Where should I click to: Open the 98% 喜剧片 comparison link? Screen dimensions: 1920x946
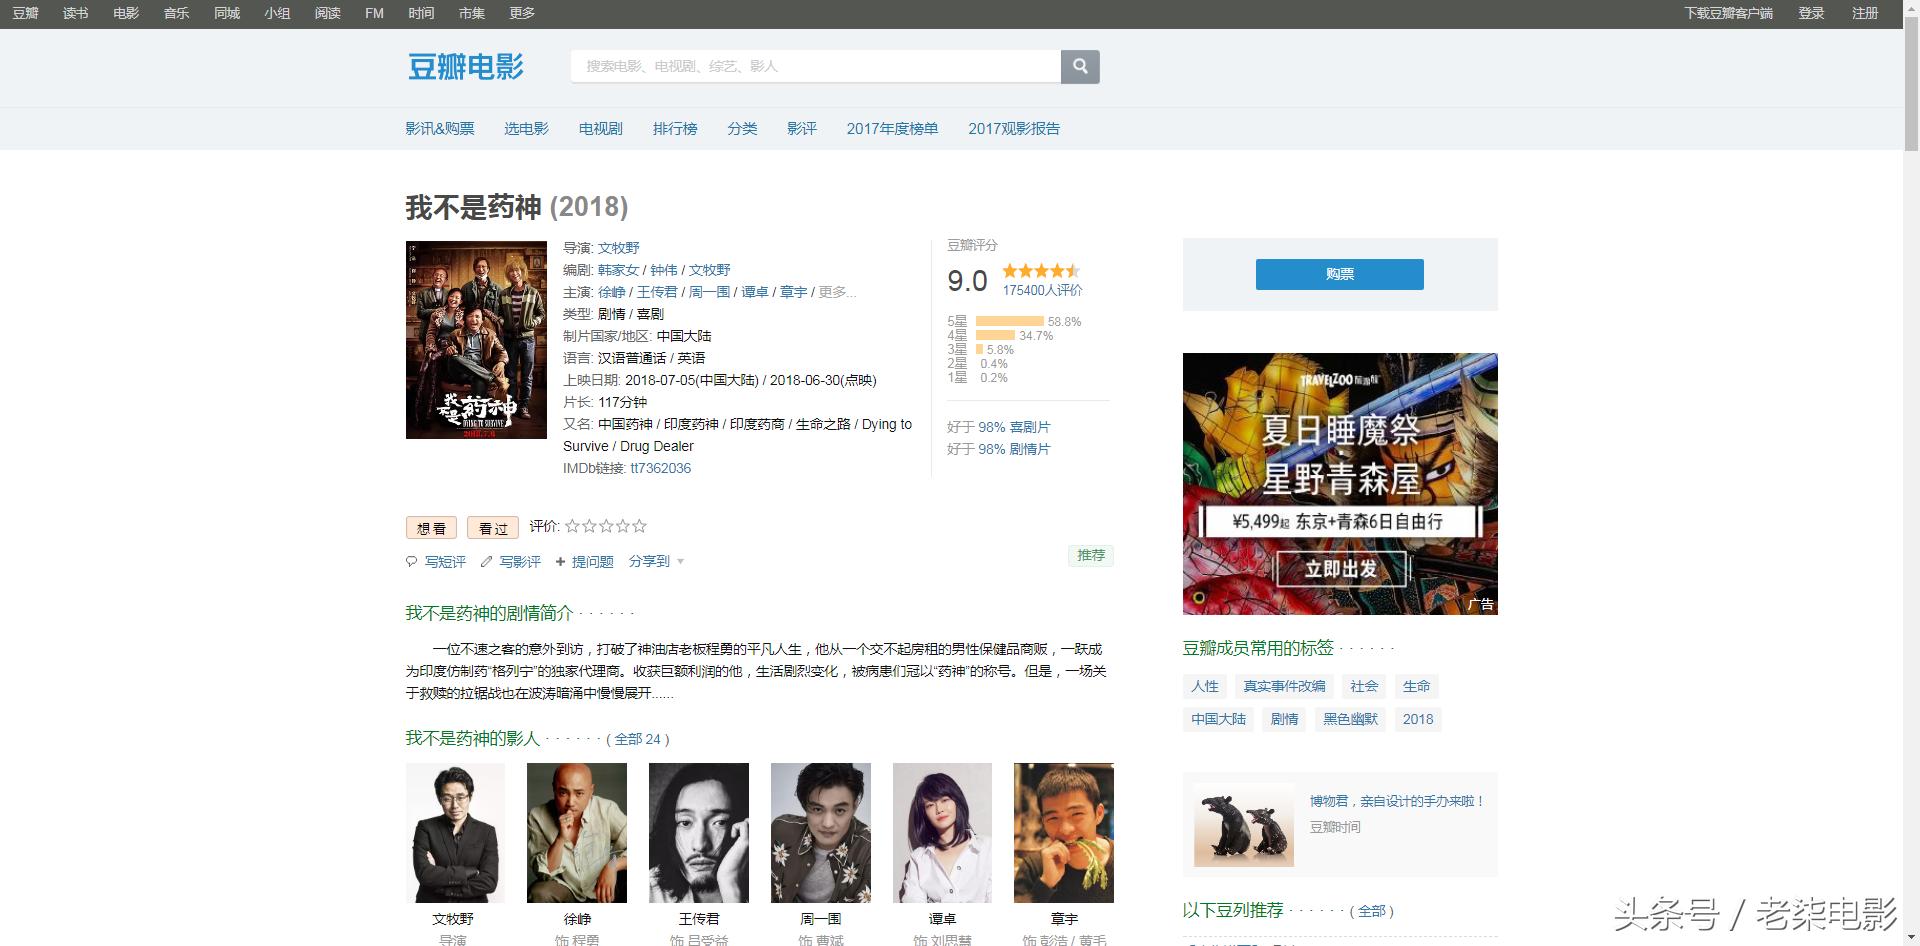pyautogui.click(x=1014, y=427)
